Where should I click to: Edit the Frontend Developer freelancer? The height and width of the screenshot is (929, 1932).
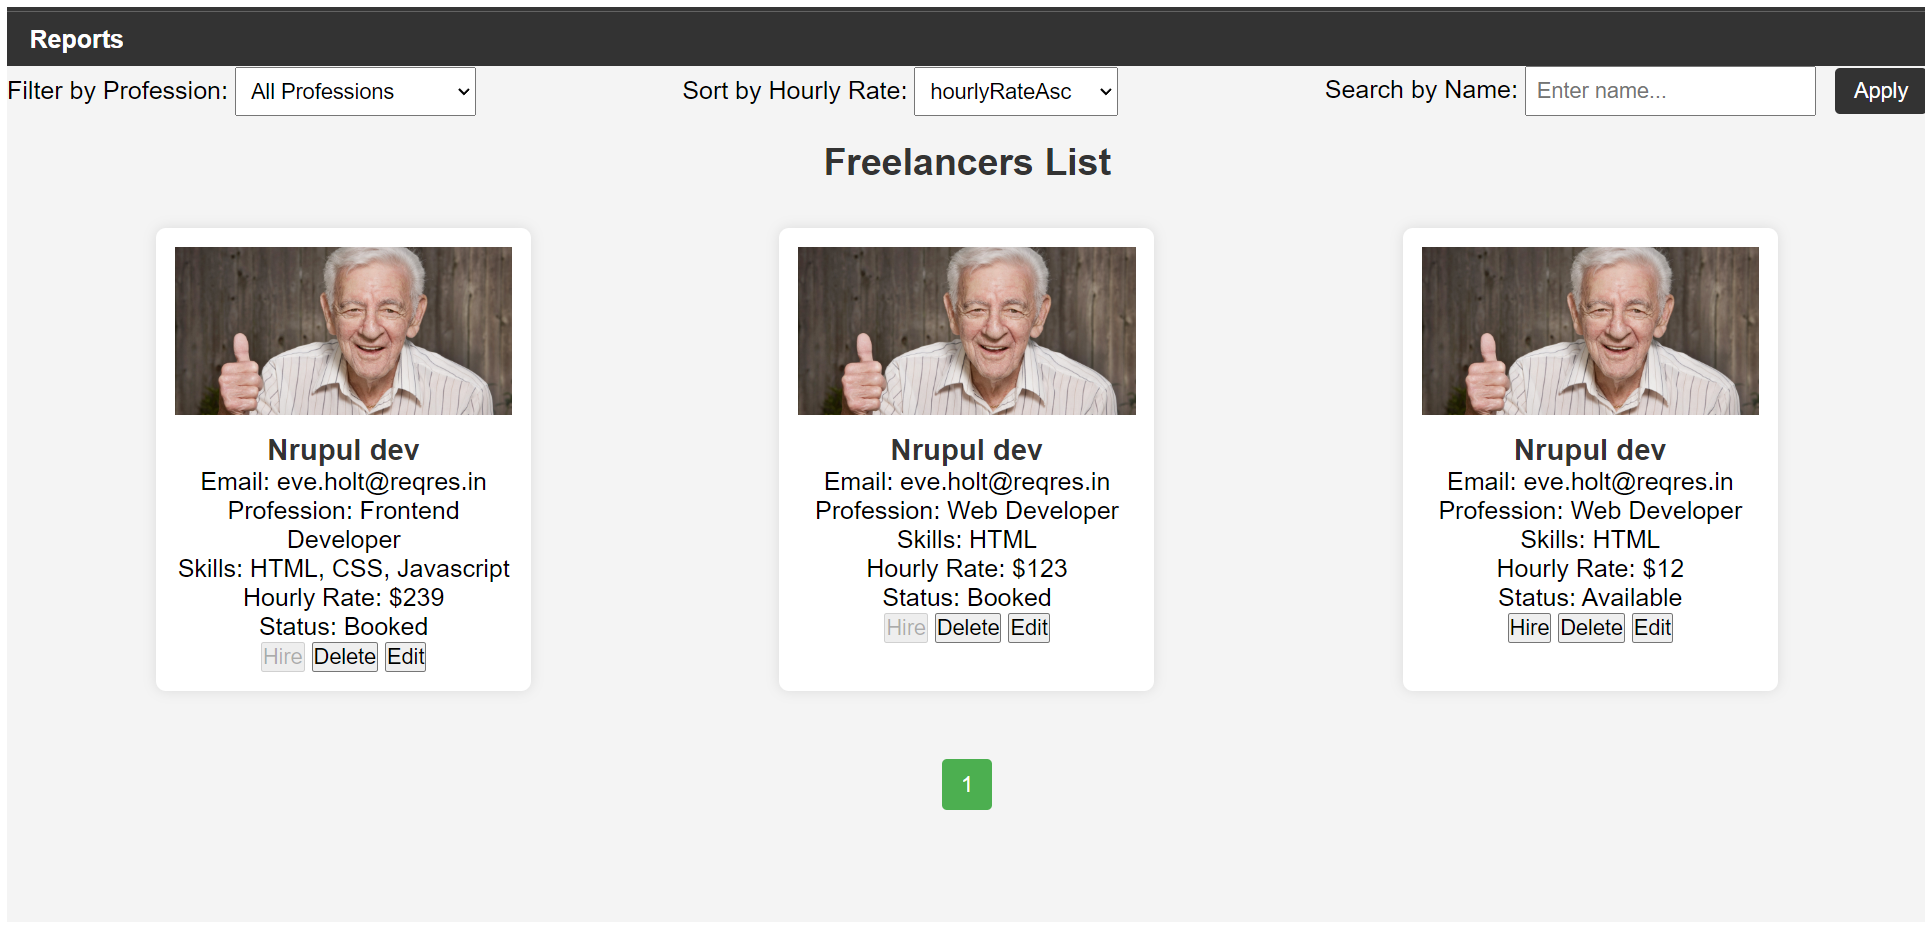coord(406,657)
